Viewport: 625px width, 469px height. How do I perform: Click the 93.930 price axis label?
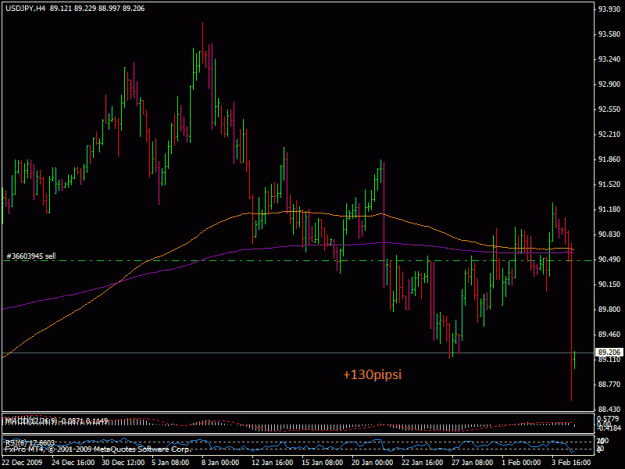pyautogui.click(x=609, y=9)
